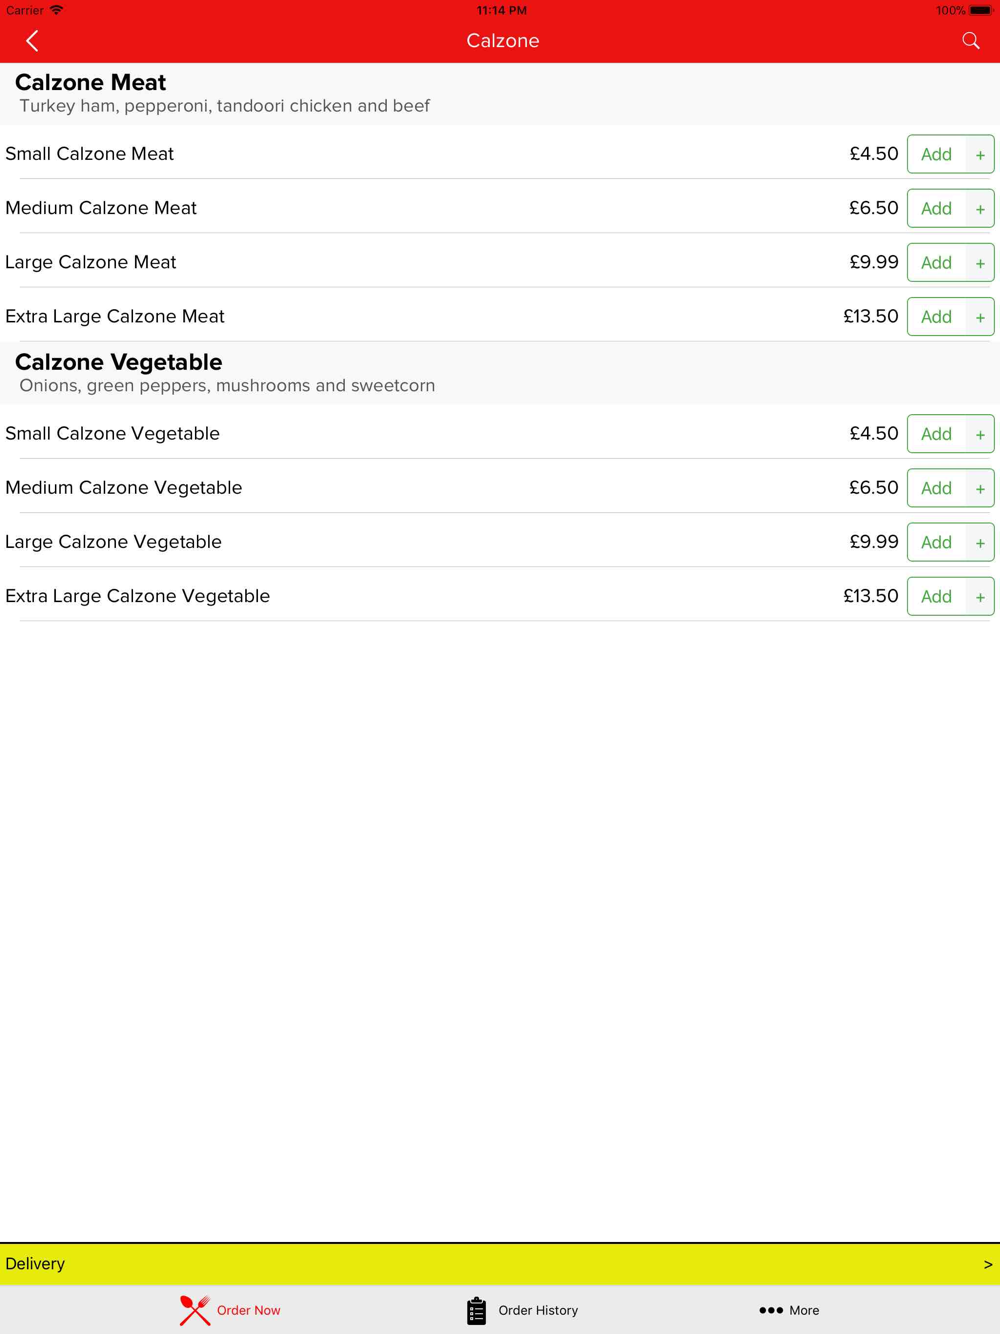The width and height of the screenshot is (1000, 1334).
Task: Tap plus icon for Extra Large Calzone Meat
Action: coord(980,317)
